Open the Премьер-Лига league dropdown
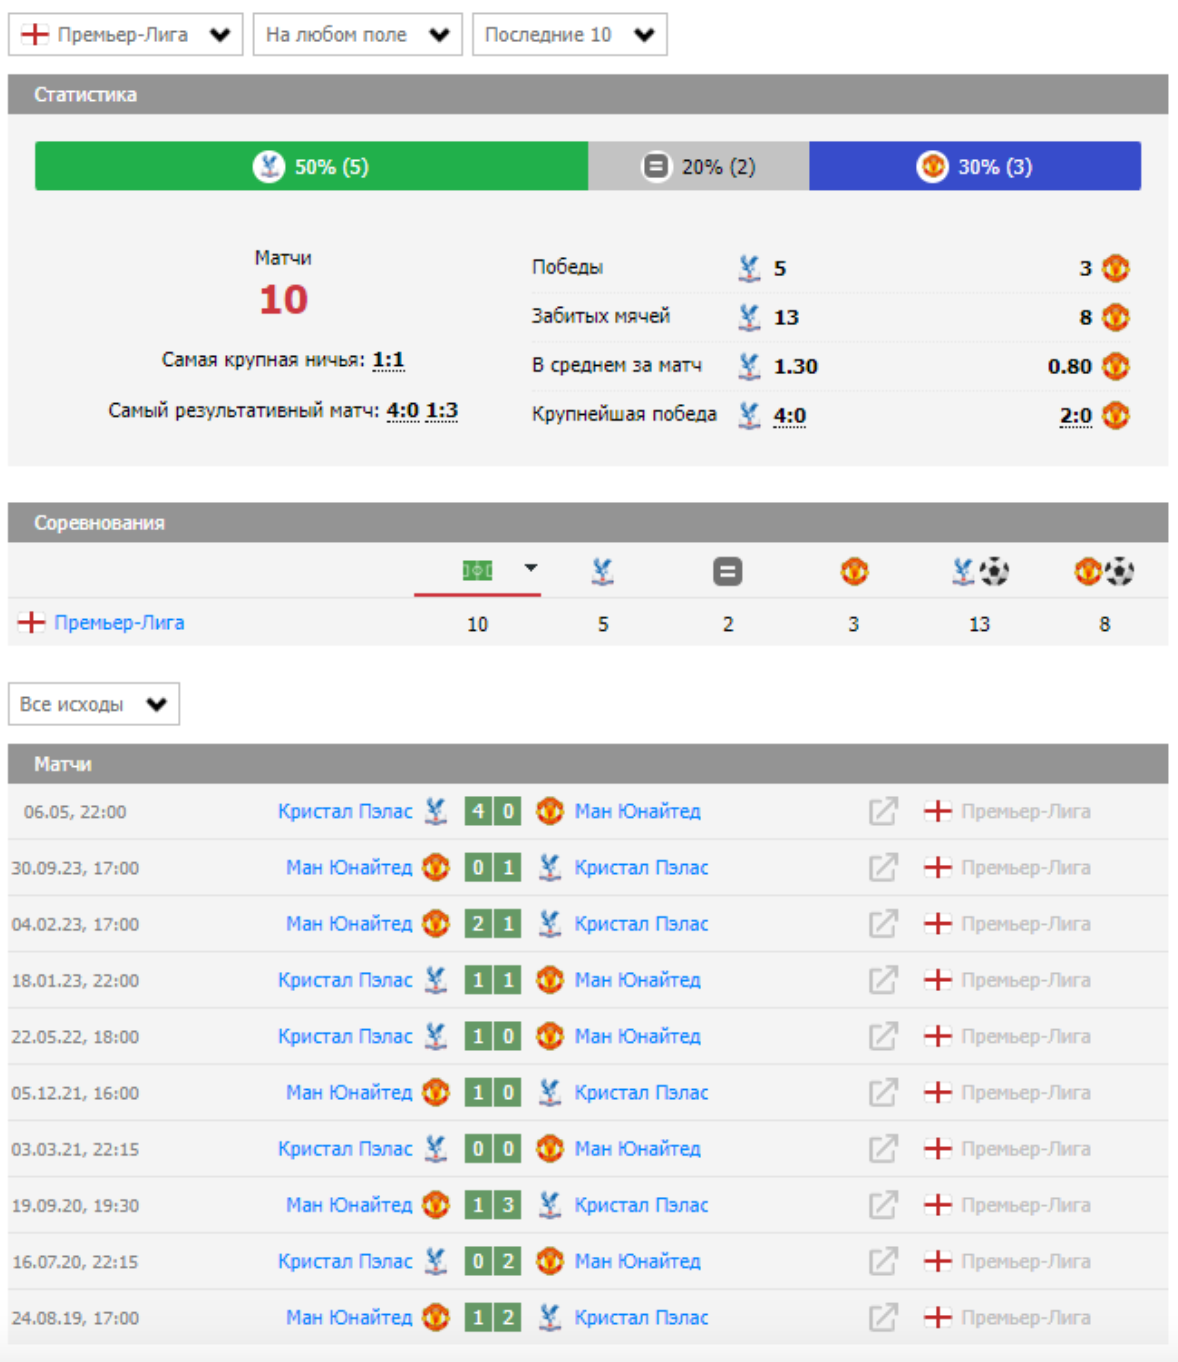The width and height of the screenshot is (1178, 1362). click(126, 35)
